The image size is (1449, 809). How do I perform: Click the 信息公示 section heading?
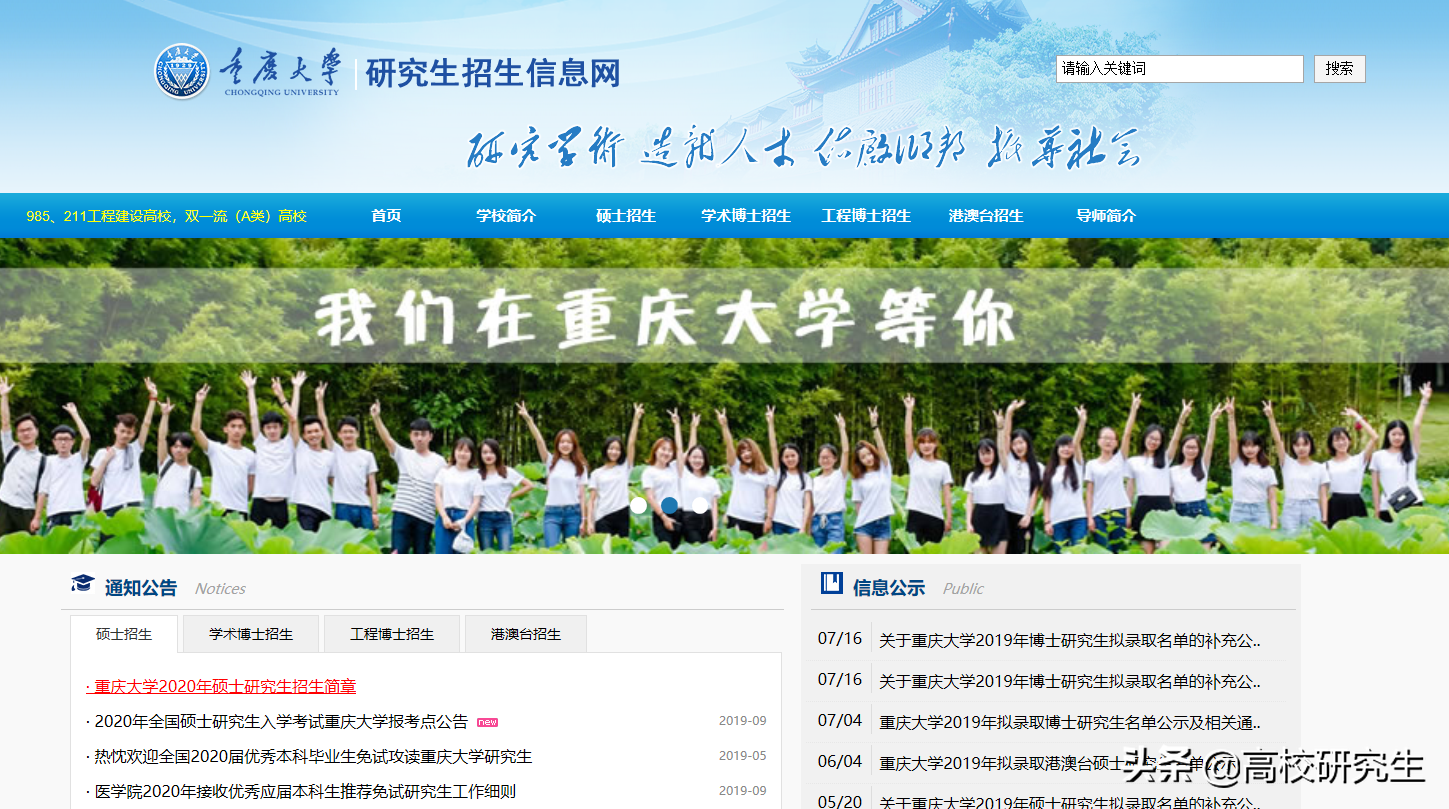889,588
